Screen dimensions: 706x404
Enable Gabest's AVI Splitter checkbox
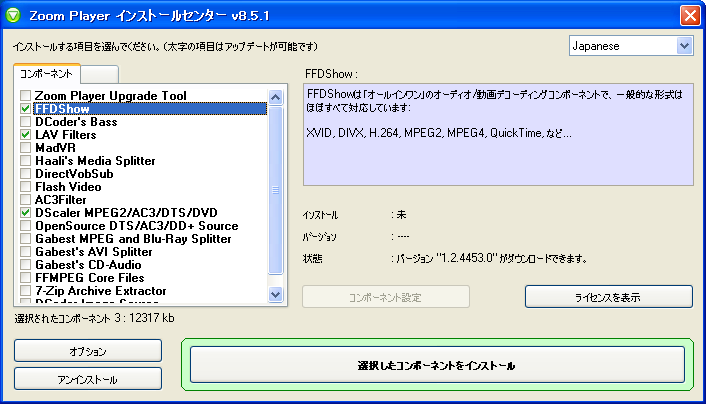[26, 252]
